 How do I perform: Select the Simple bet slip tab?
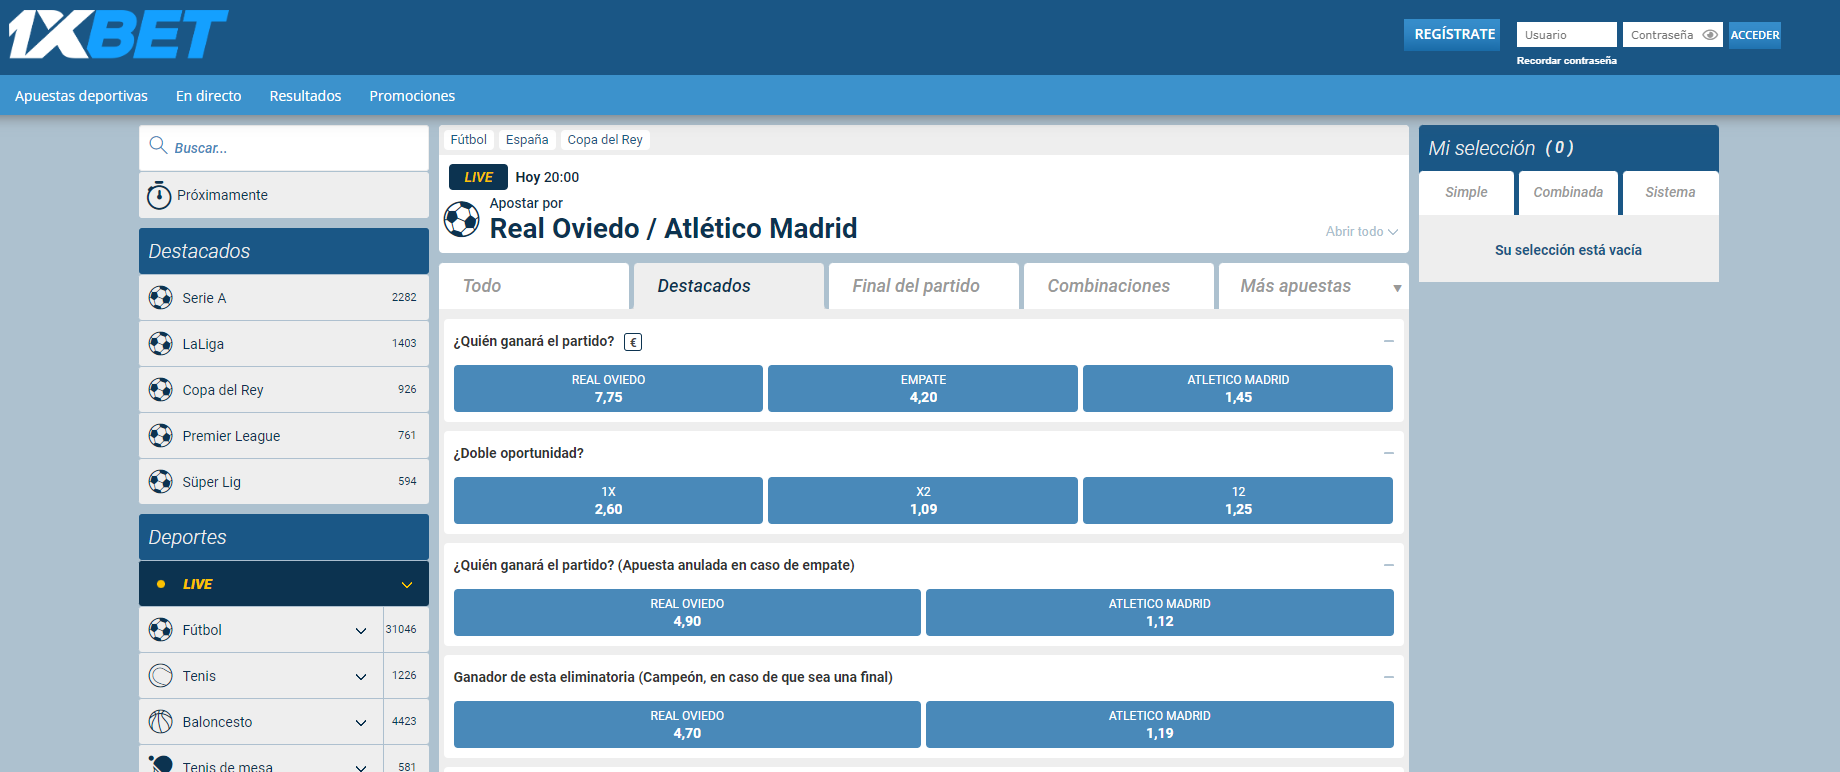coord(1466,192)
